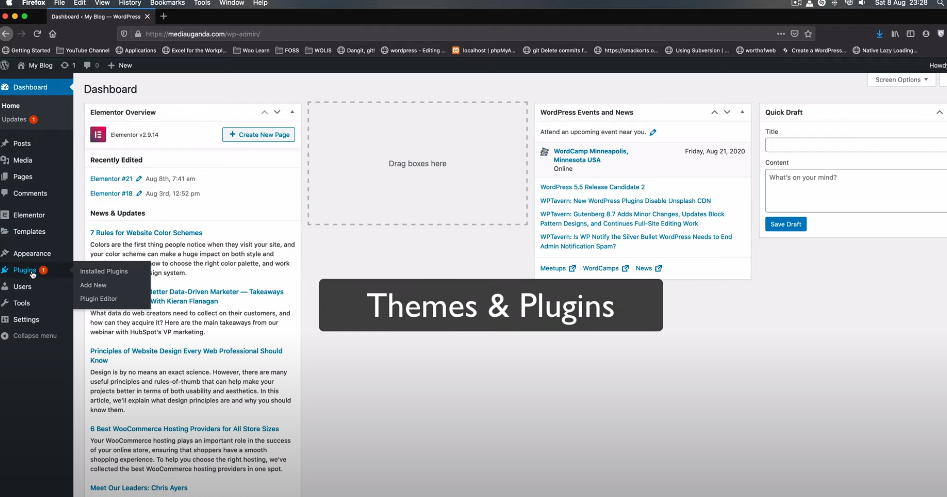Image resolution: width=947 pixels, height=497 pixels.
Task: Go to Firefox home page icon
Action: pyautogui.click(x=53, y=34)
